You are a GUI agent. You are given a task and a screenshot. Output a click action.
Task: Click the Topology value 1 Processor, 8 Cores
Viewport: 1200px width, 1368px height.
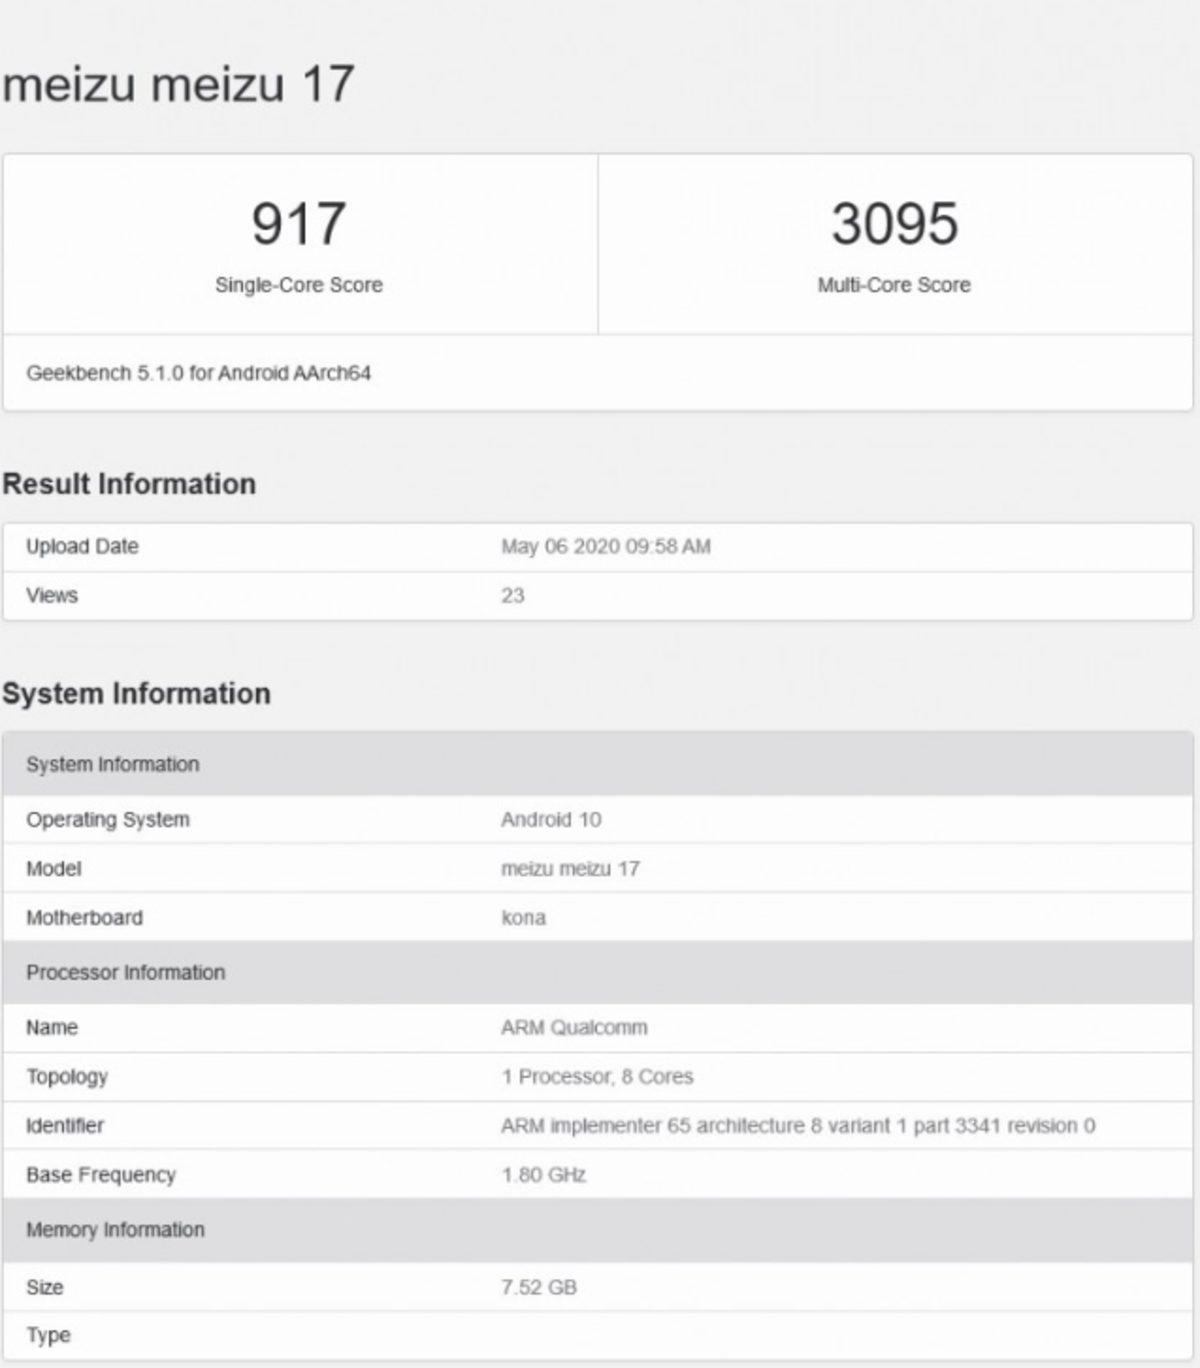[x=599, y=1077]
